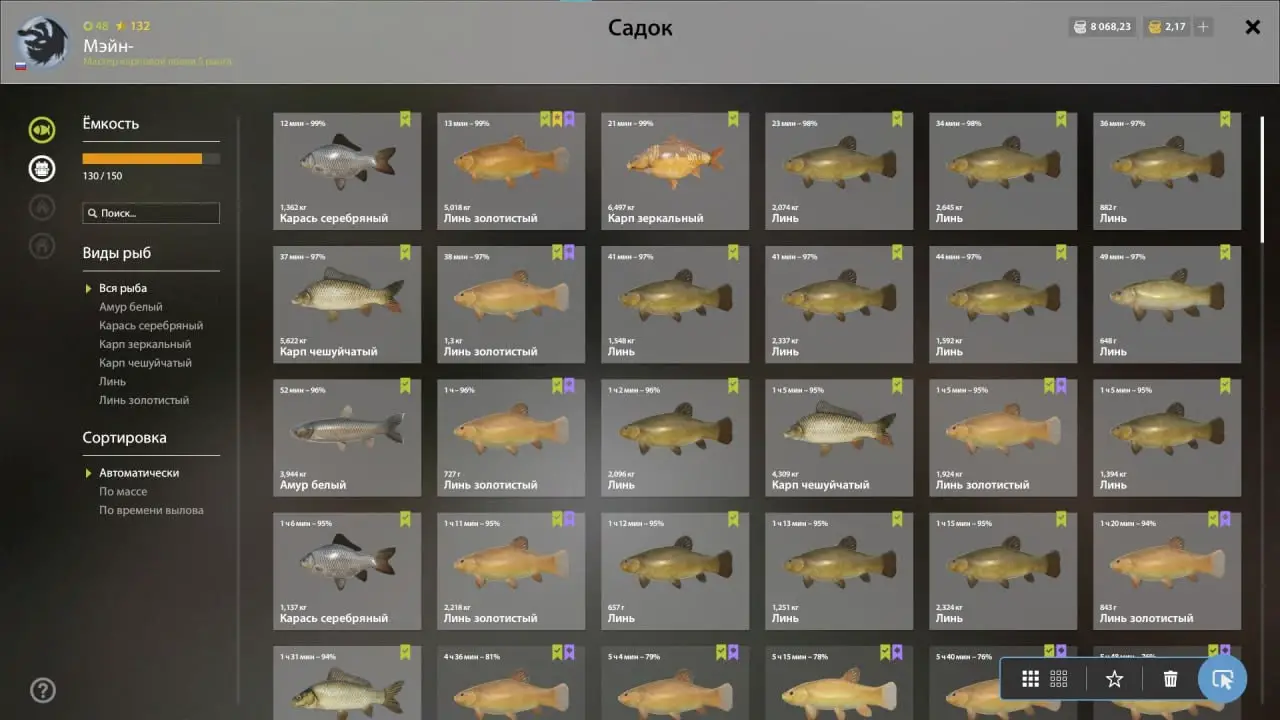Image resolution: width=1280 pixels, height=720 pixels.
Task: Filter species by Амур белый
Action: (x=131, y=307)
